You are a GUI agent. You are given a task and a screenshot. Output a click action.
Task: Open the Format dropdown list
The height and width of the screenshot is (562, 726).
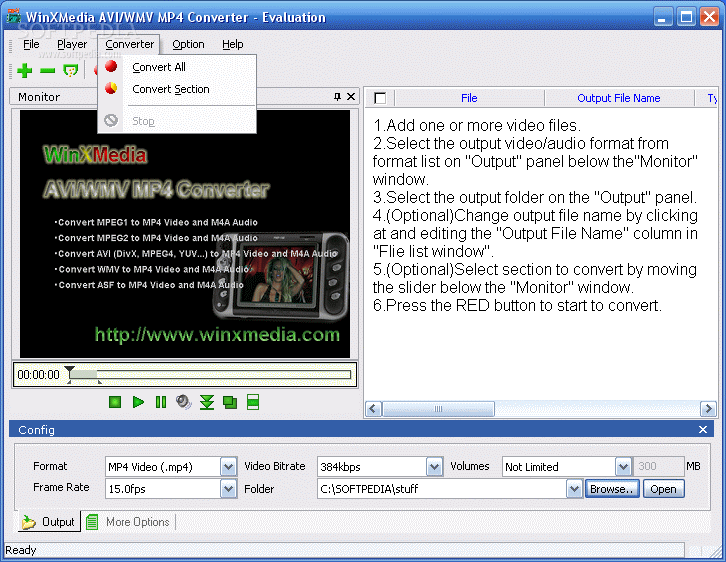228,467
